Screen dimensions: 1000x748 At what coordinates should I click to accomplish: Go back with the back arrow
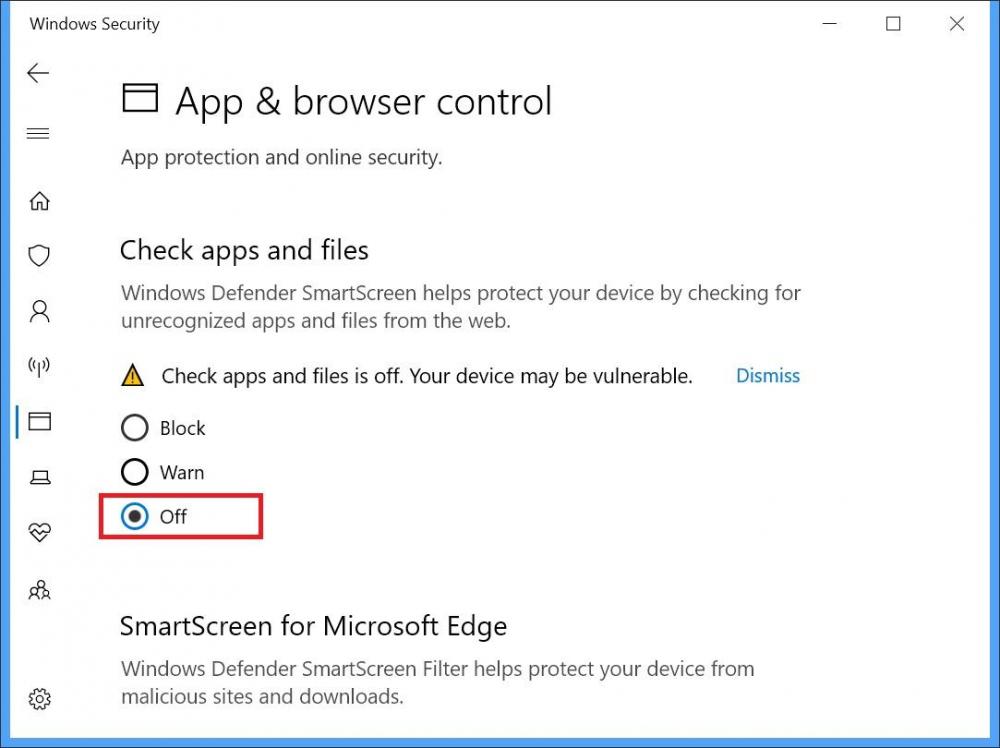pos(38,73)
